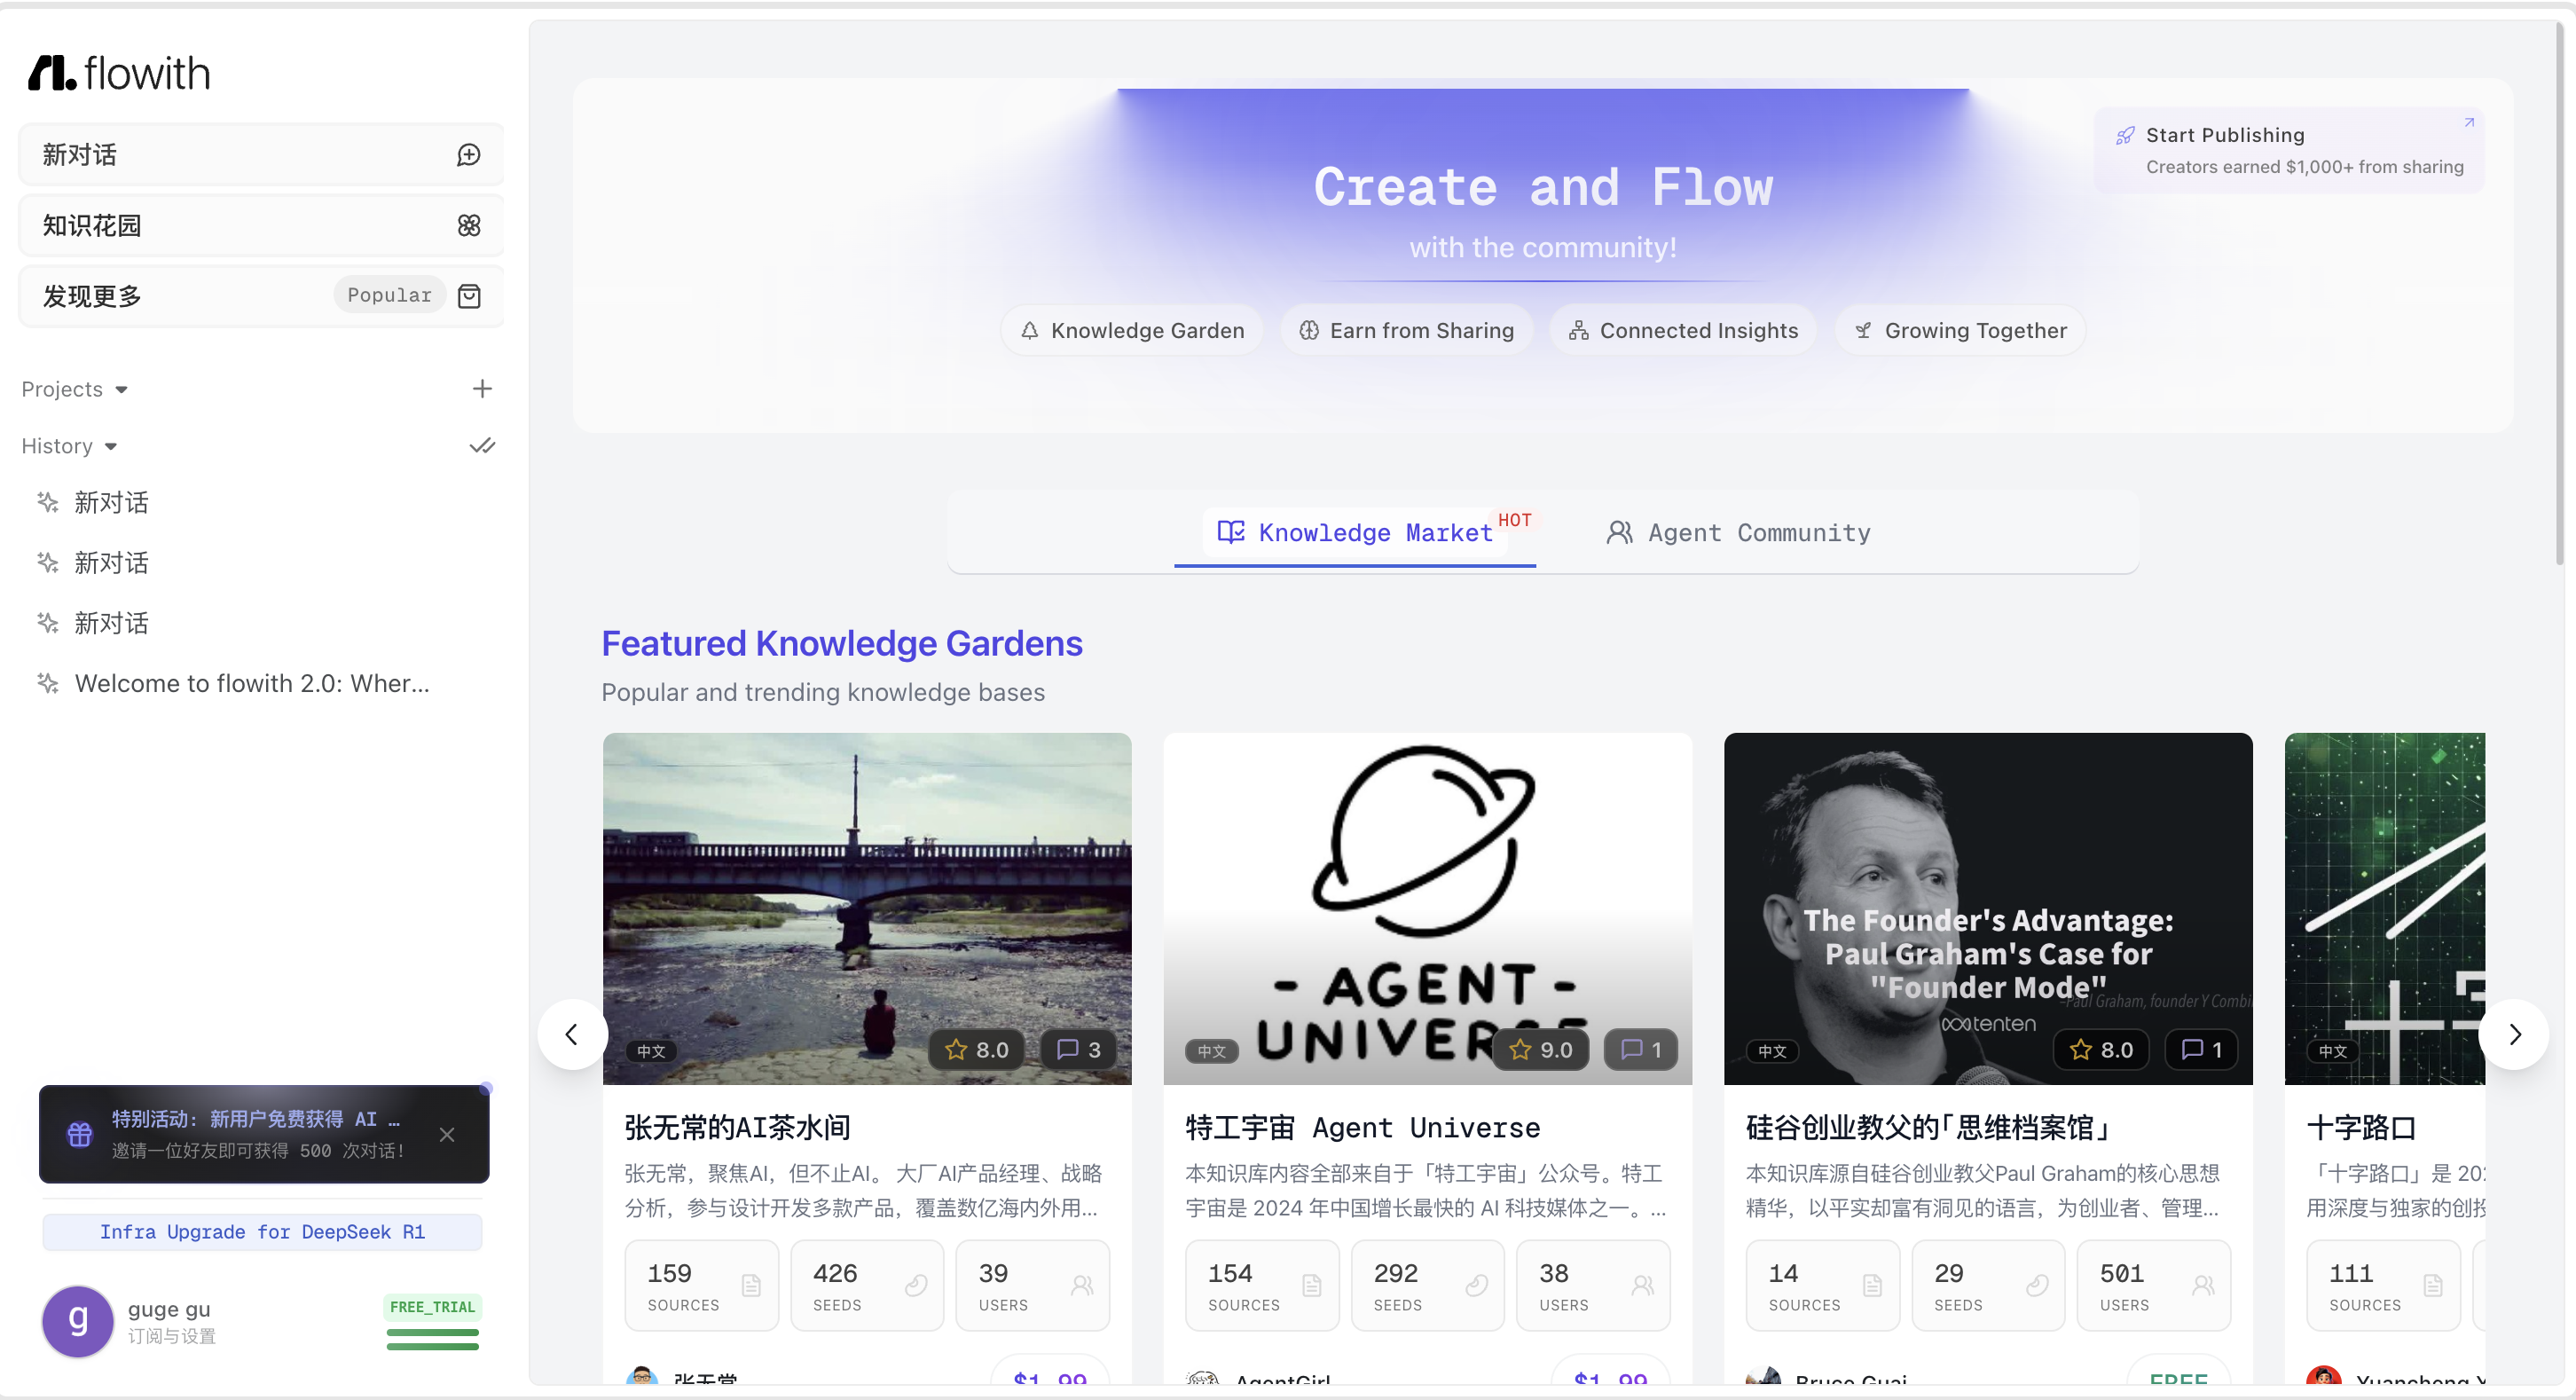
Task: Open Founder's Advantage cover image
Action: 1988,909
